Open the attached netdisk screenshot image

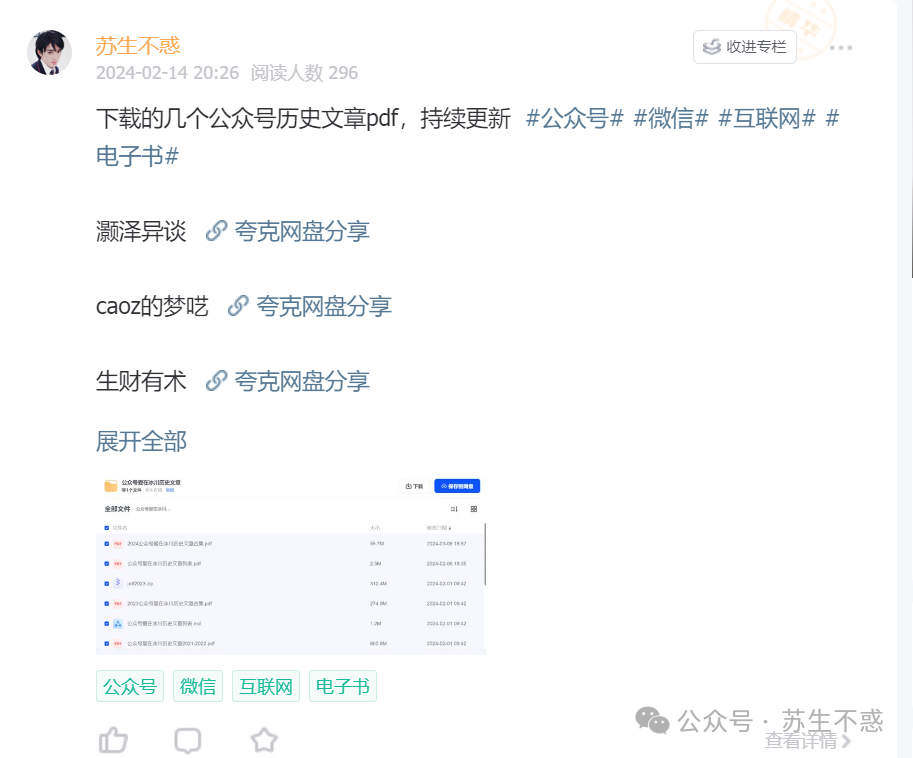click(x=291, y=565)
